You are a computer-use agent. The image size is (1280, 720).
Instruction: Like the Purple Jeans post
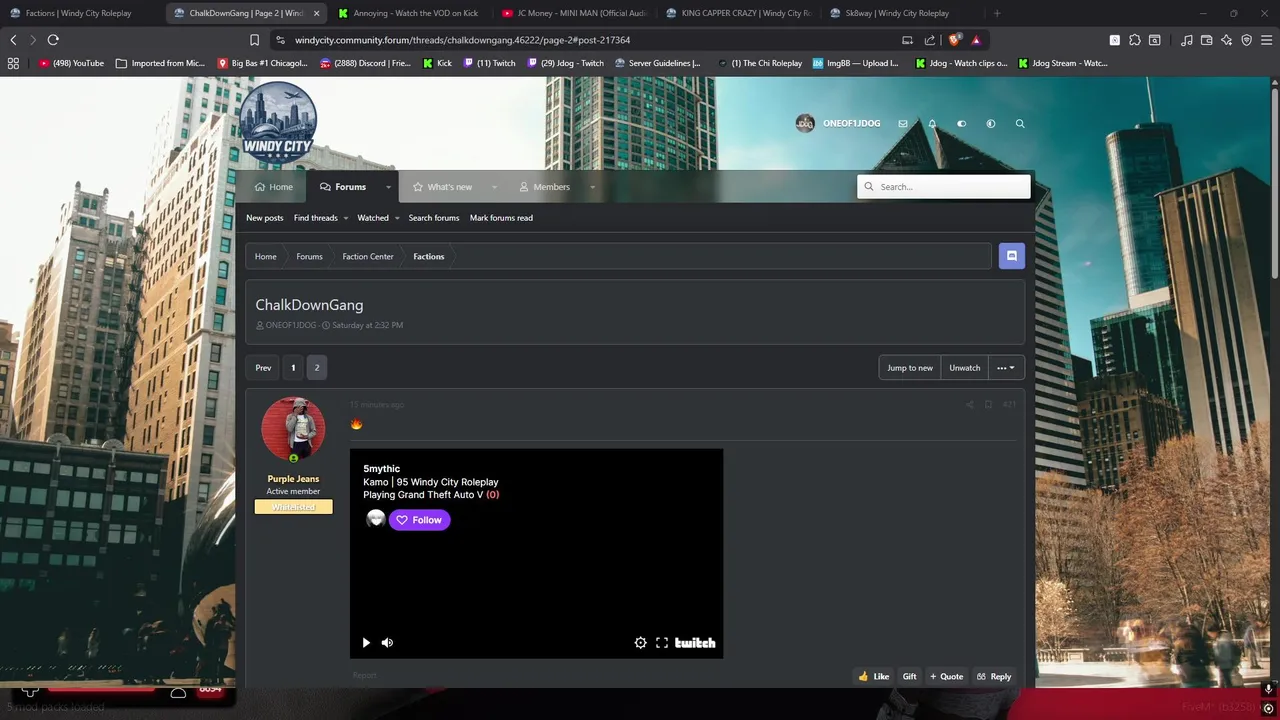coord(873,676)
